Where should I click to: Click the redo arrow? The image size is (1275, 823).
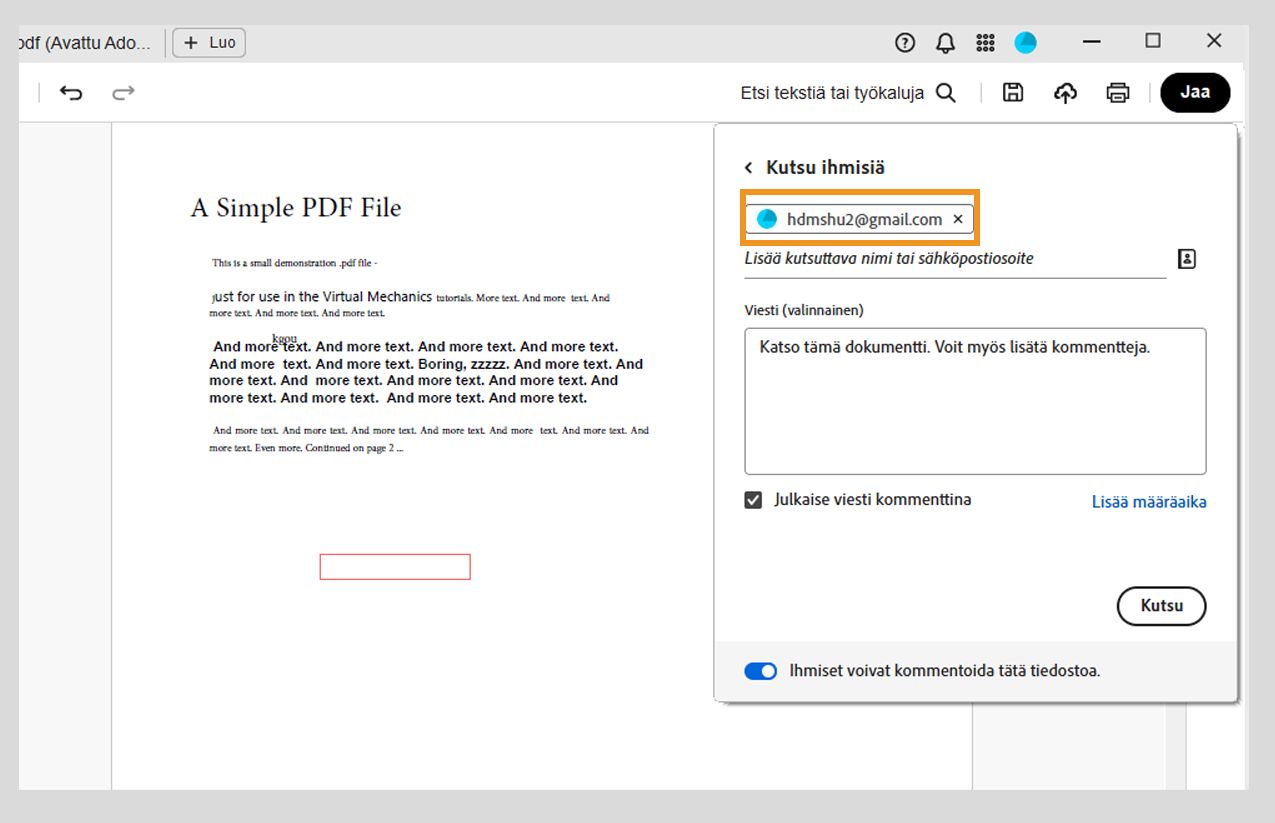123,91
